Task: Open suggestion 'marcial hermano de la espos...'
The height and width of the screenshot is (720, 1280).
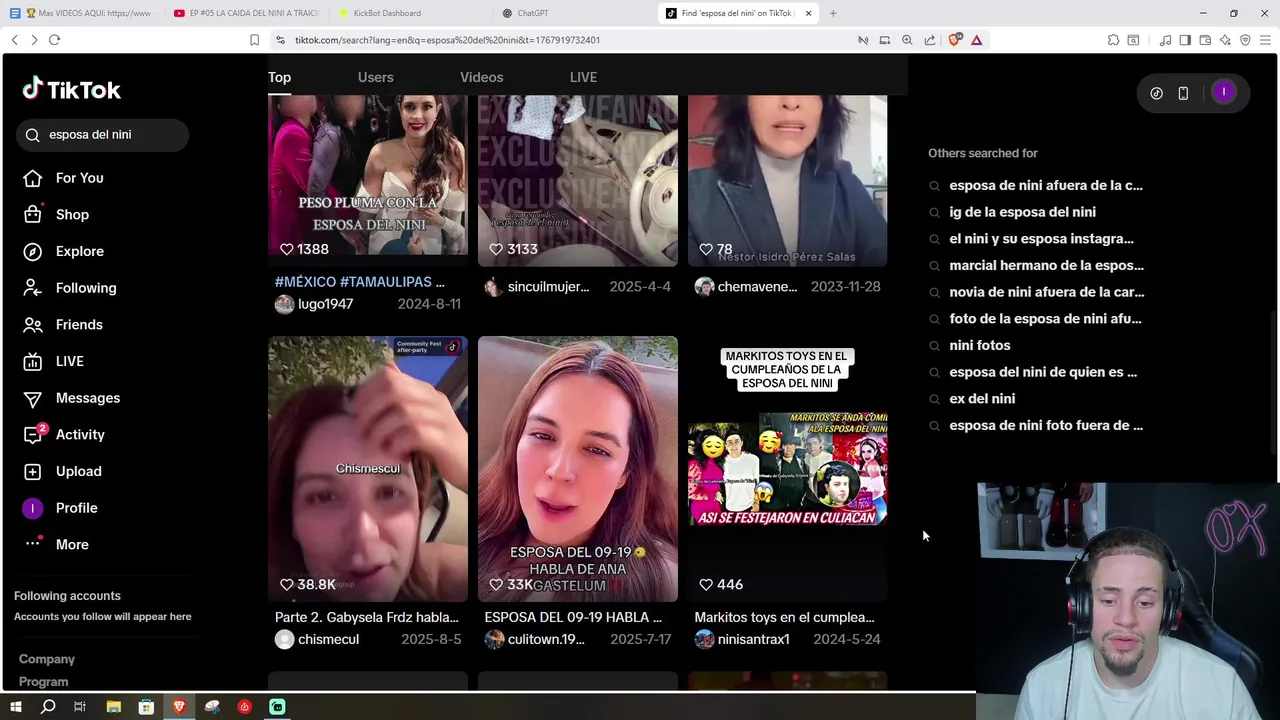Action: (x=1046, y=265)
